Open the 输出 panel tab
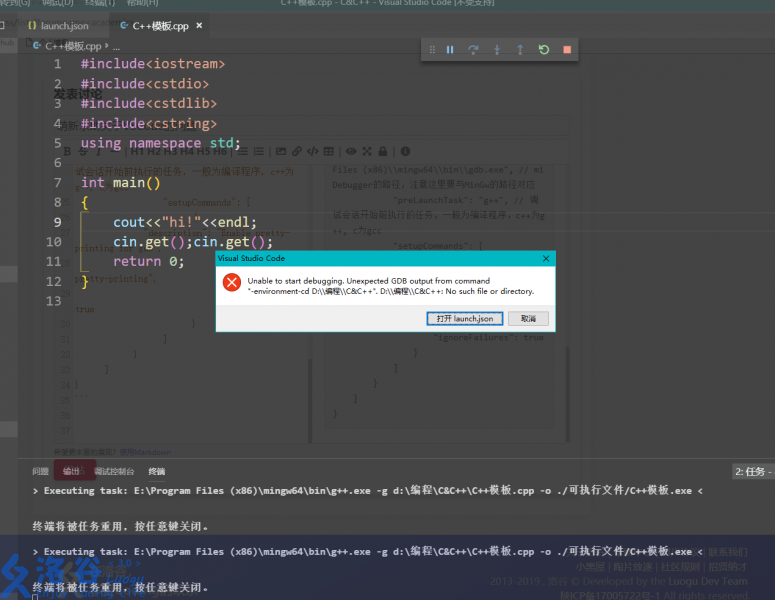This screenshot has height=600, width=775. point(72,471)
